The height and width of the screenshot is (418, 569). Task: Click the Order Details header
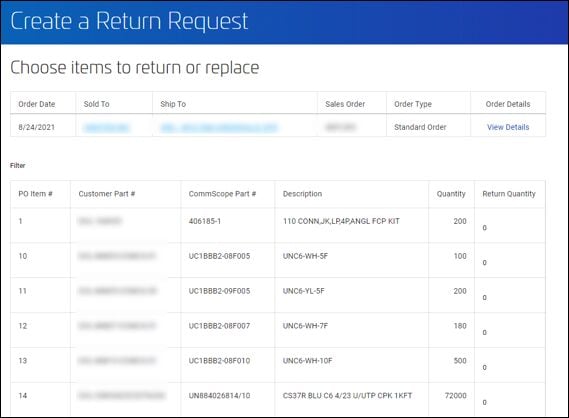508,104
